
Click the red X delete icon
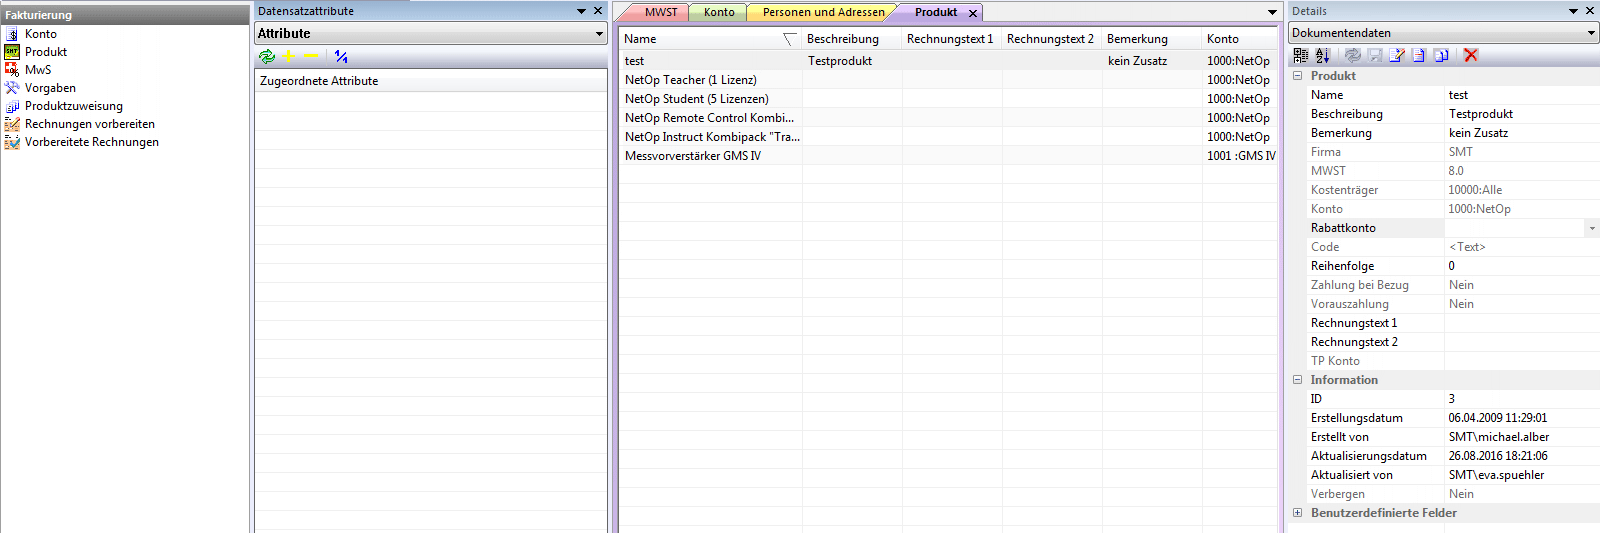pos(1471,56)
